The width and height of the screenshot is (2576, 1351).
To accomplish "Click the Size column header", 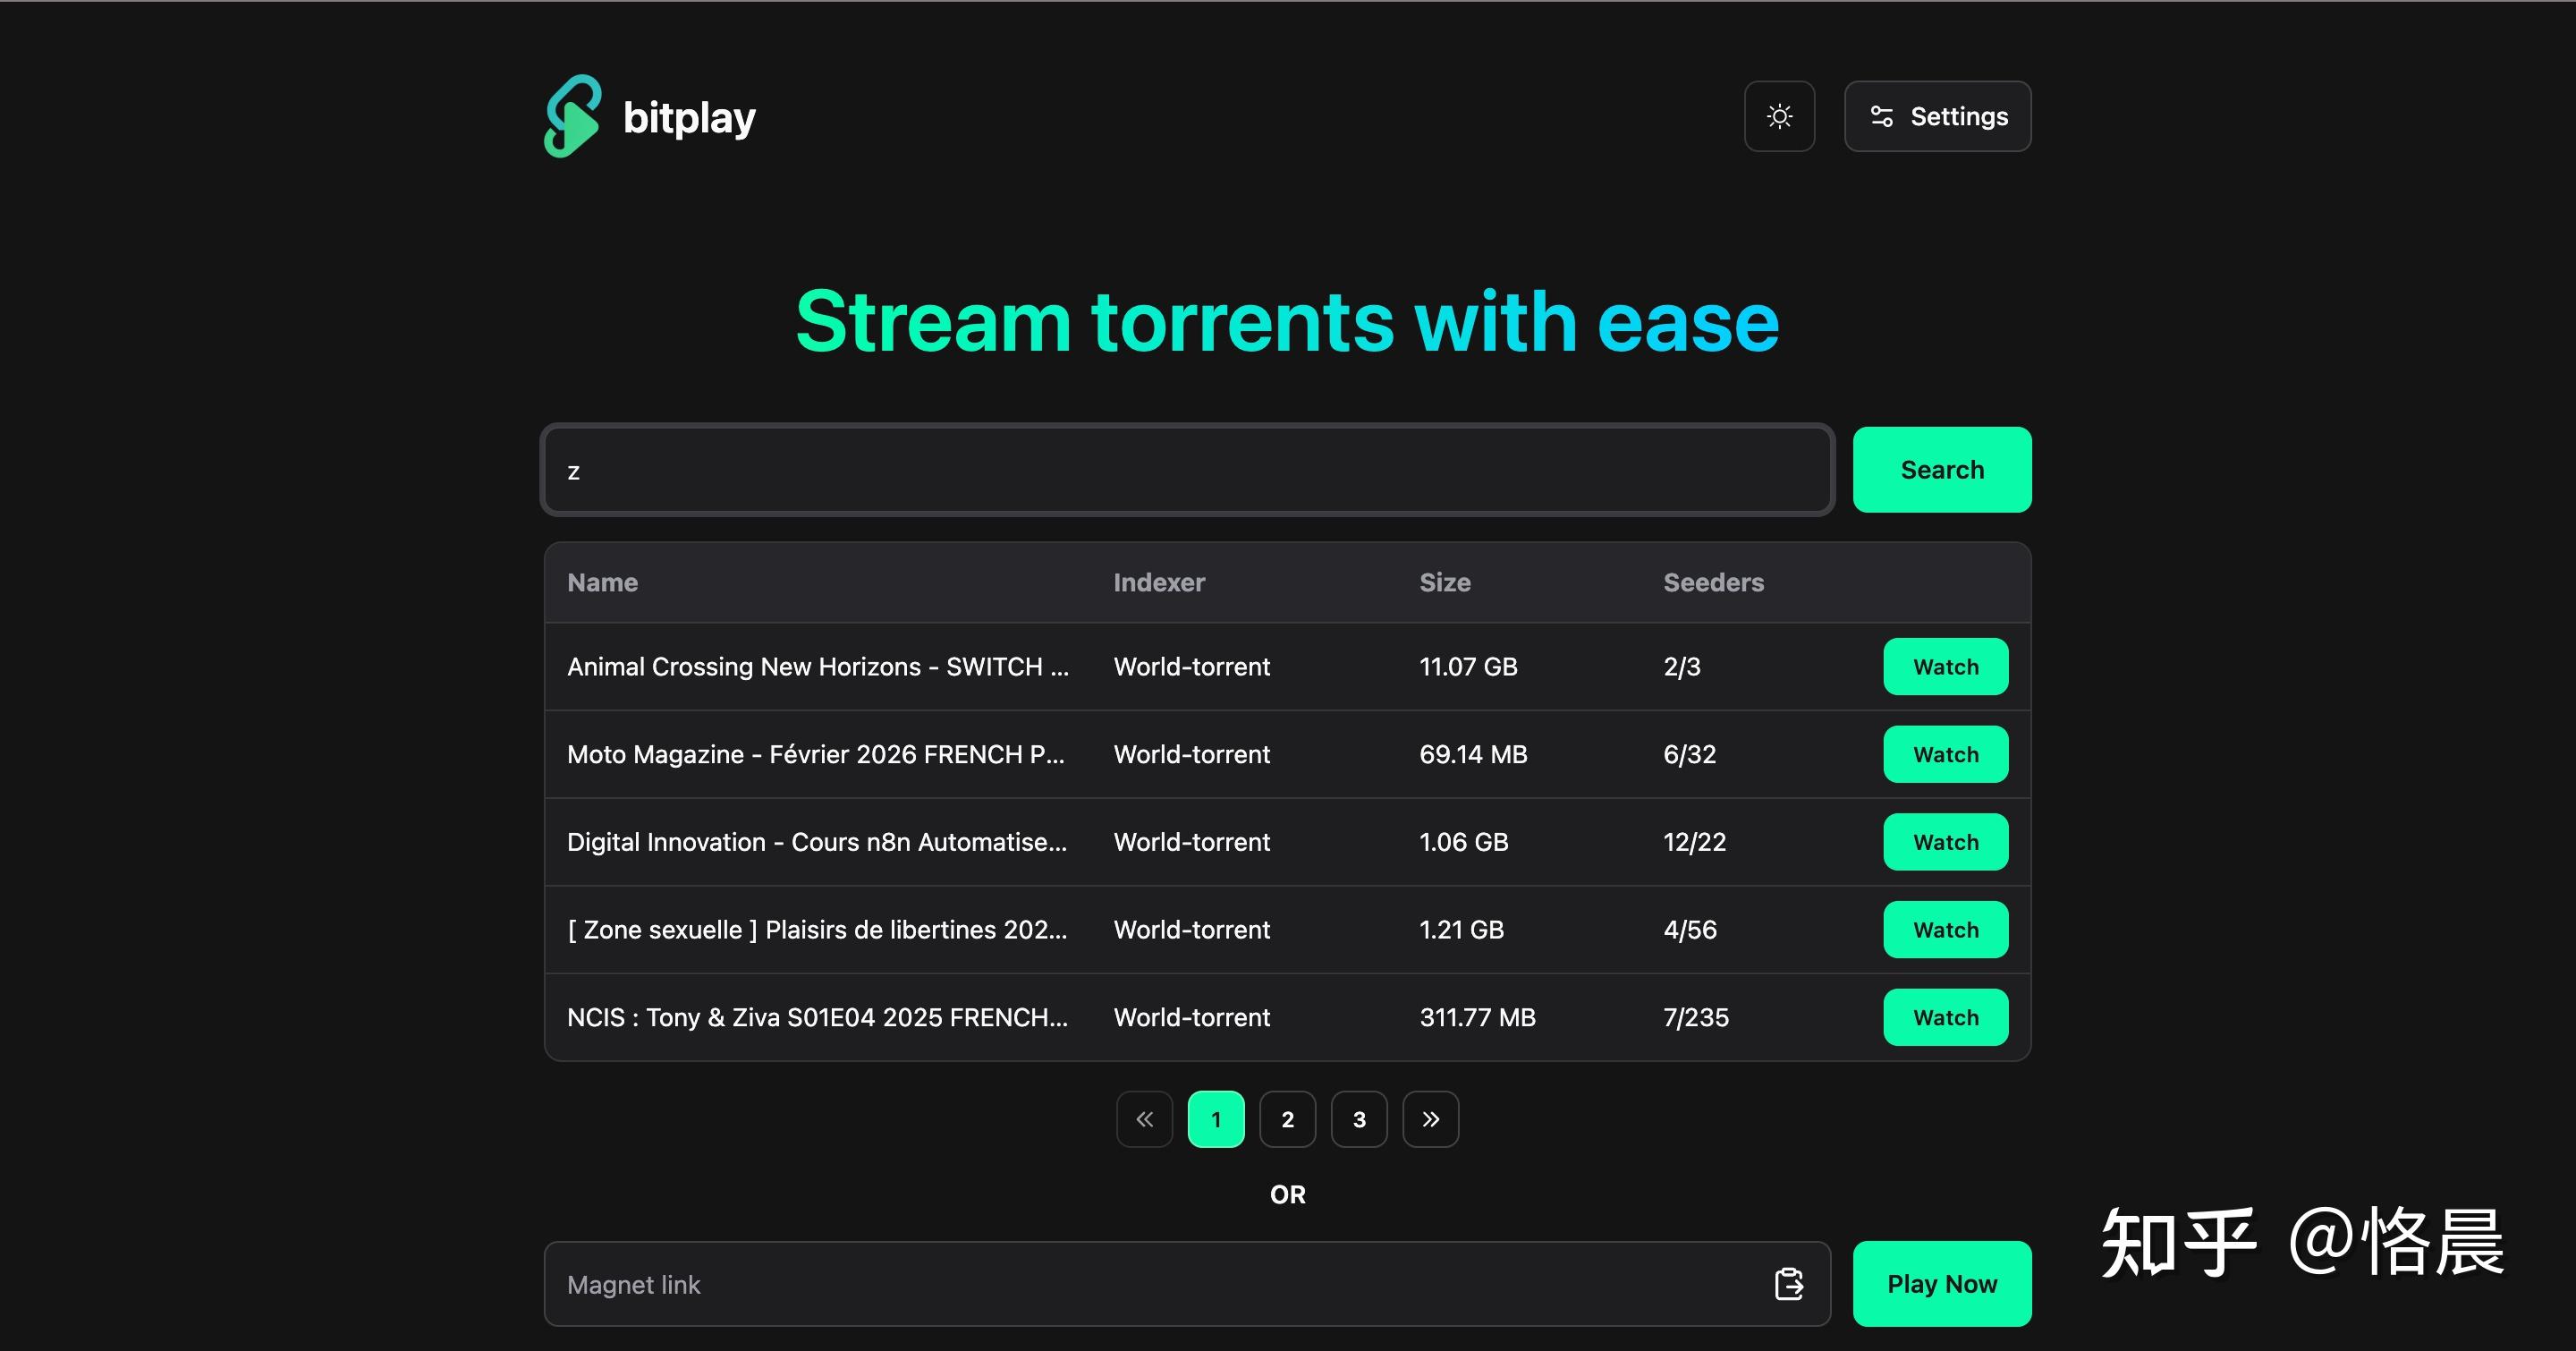I will coord(1445,583).
